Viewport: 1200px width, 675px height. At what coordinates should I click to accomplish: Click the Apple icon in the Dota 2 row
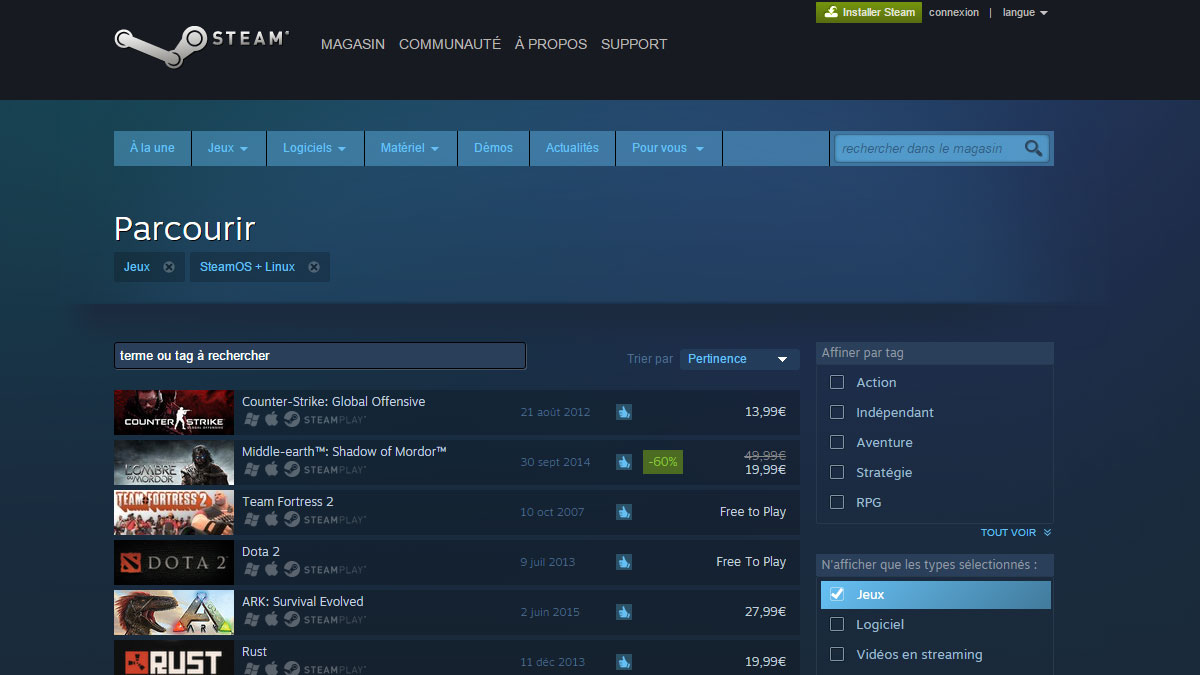click(271, 569)
